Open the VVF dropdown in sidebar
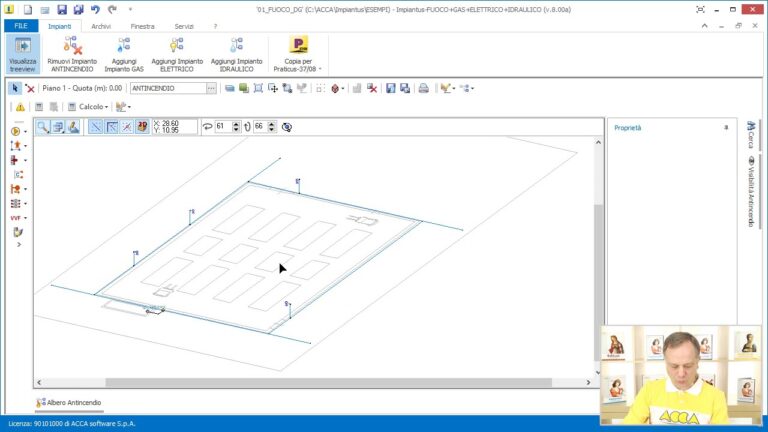The width and height of the screenshot is (768, 432). [x=25, y=218]
